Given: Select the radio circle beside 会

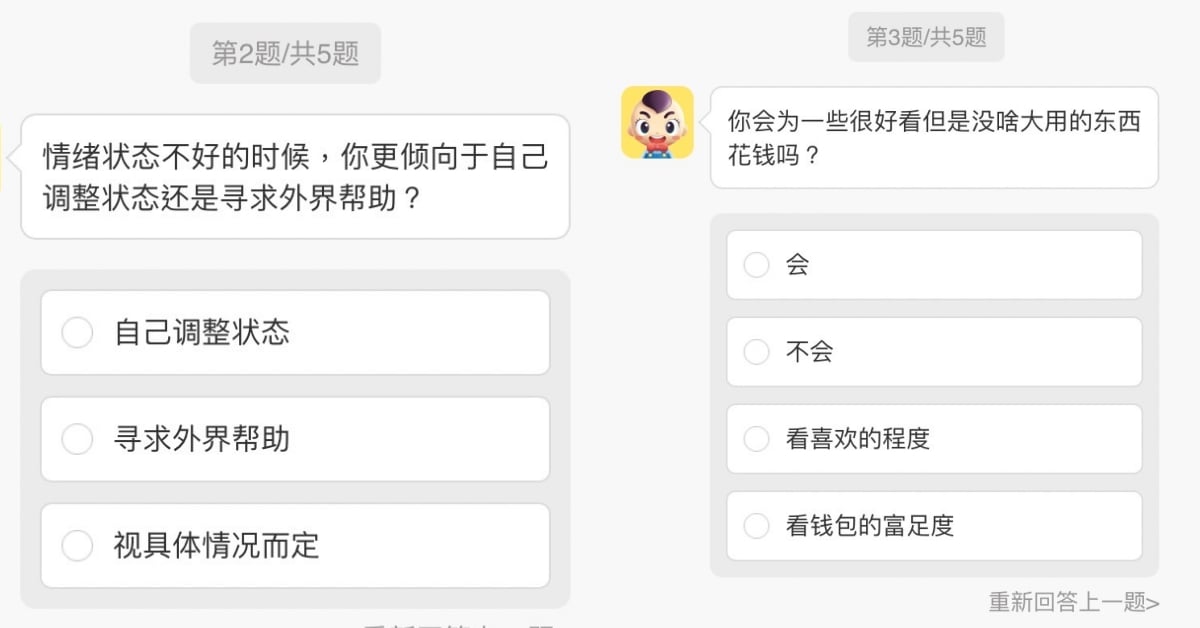Looking at the screenshot, I should pos(757,265).
